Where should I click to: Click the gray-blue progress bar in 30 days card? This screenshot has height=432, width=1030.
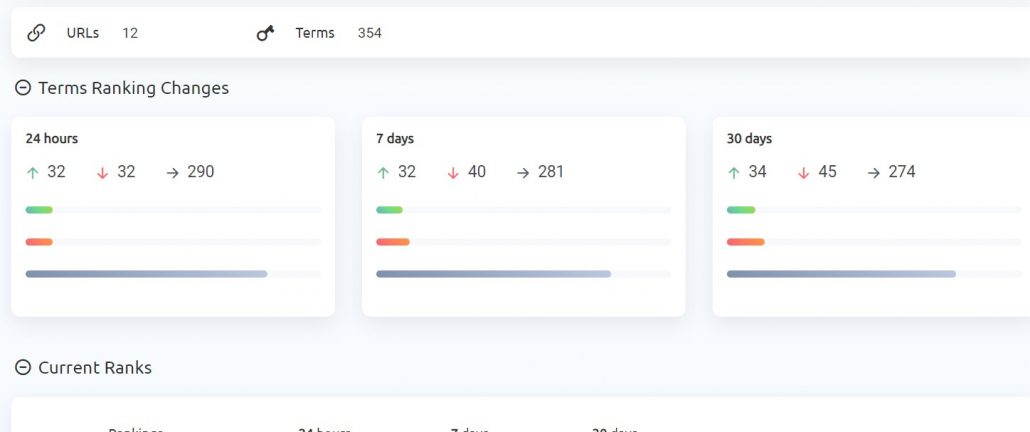pos(841,274)
